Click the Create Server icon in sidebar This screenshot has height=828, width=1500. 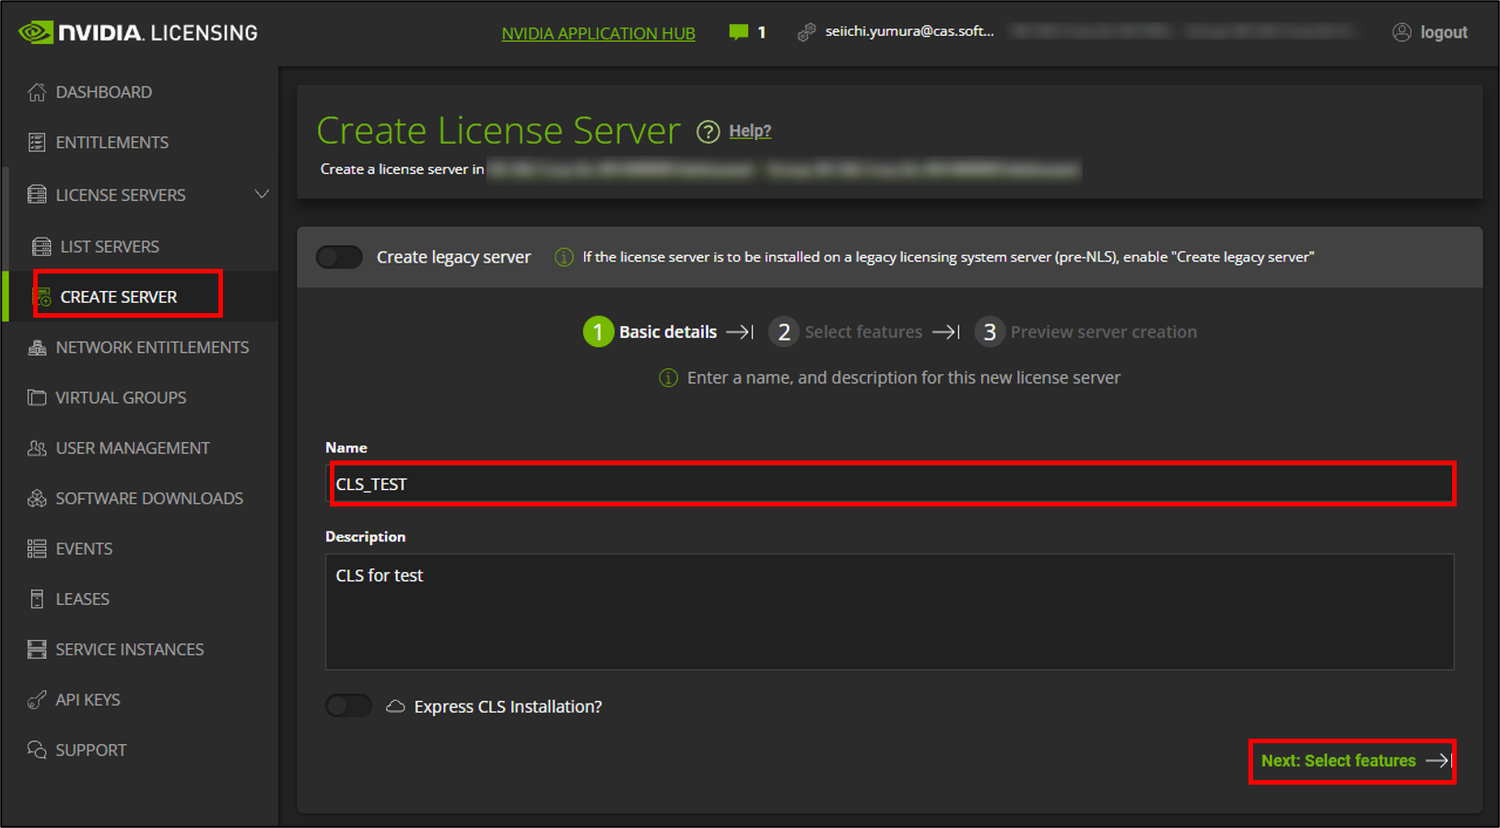[42, 297]
